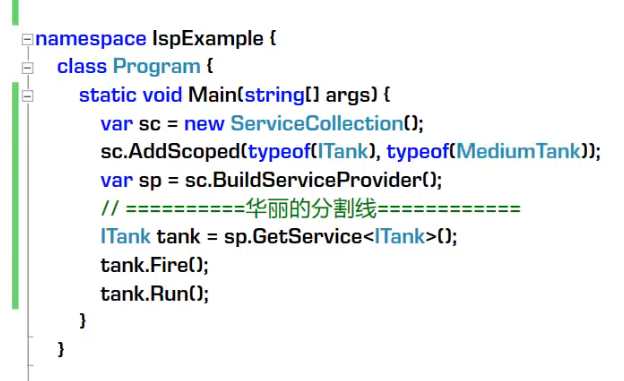Click the ServiceCollection type name

[317, 123]
